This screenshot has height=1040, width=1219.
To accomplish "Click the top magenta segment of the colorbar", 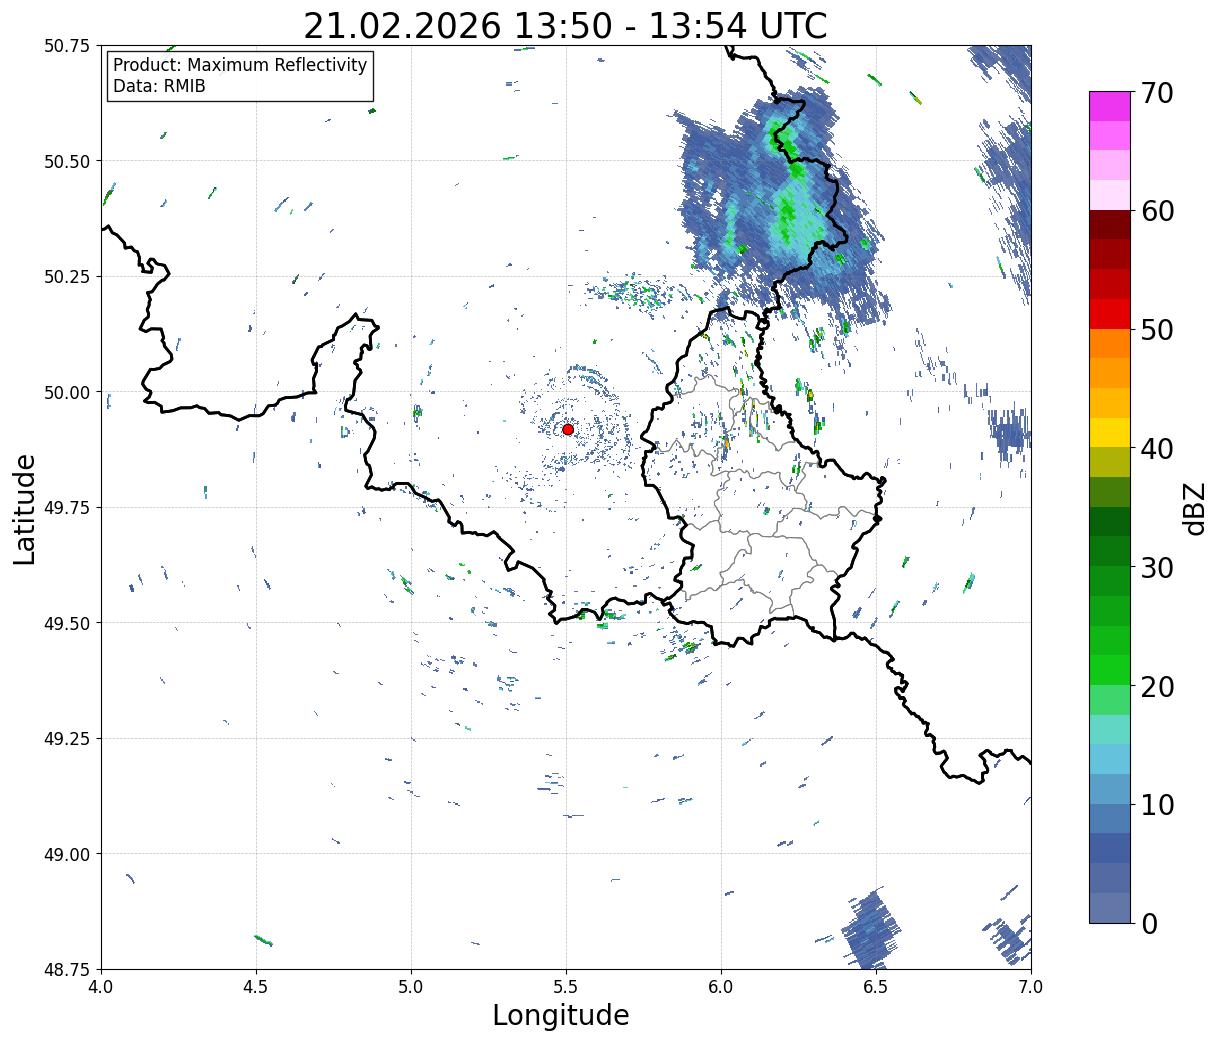I will point(1110,106).
